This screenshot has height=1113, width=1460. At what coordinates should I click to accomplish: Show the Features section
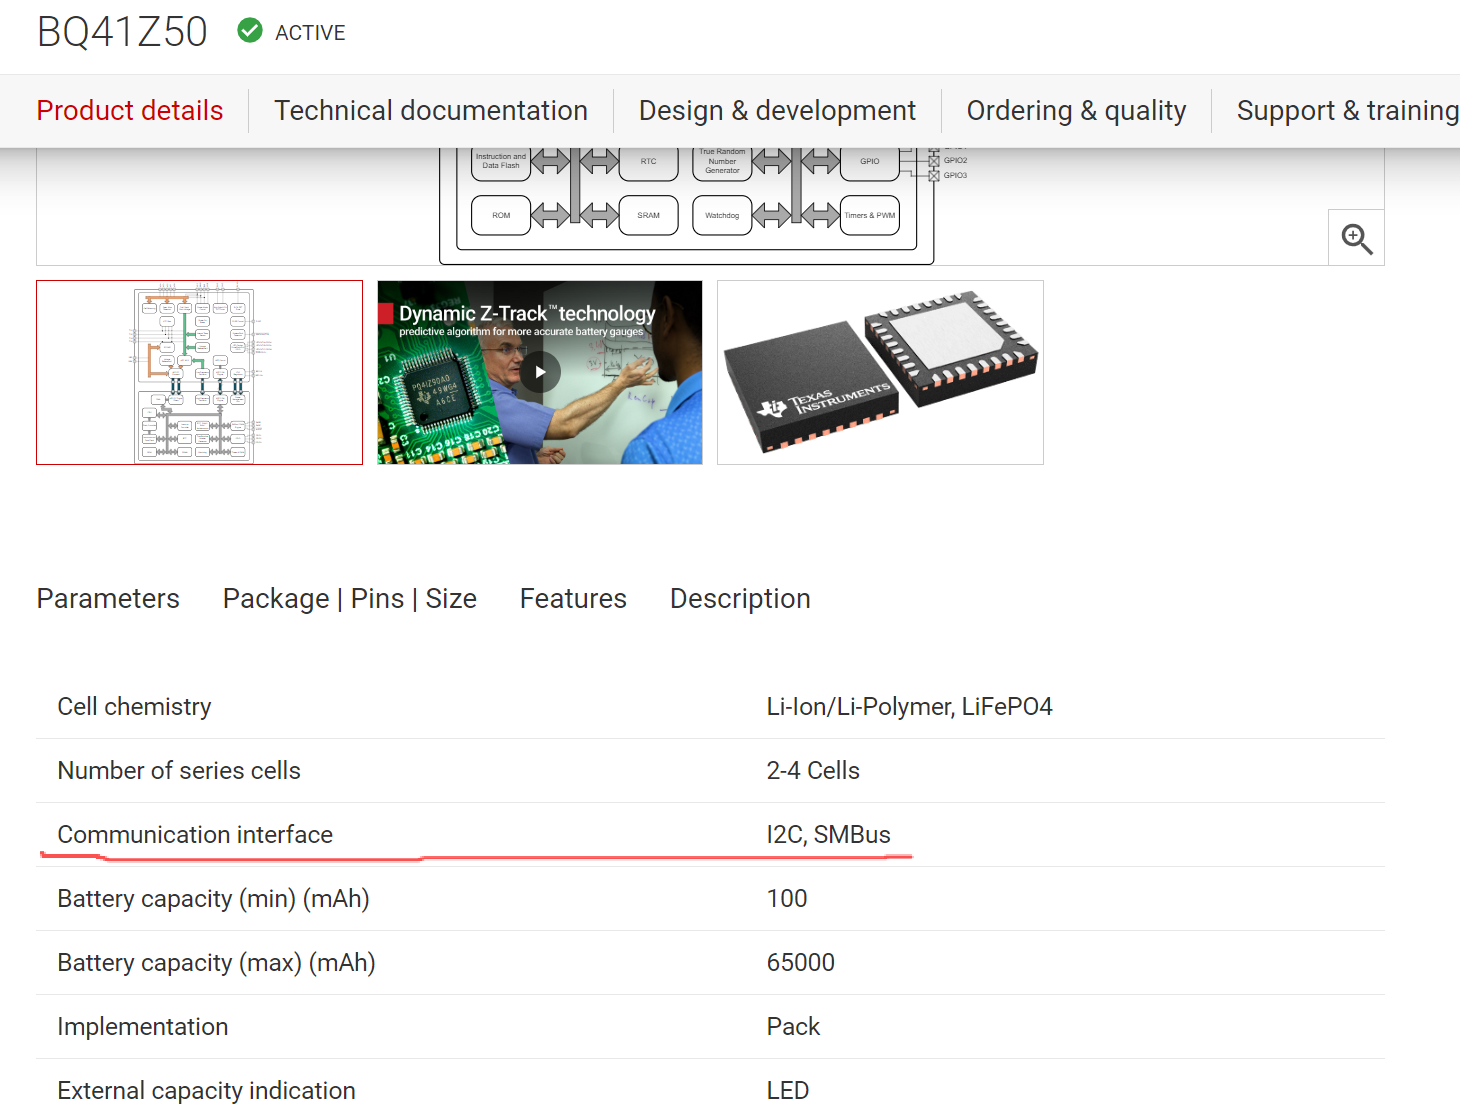pyautogui.click(x=573, y=598)
